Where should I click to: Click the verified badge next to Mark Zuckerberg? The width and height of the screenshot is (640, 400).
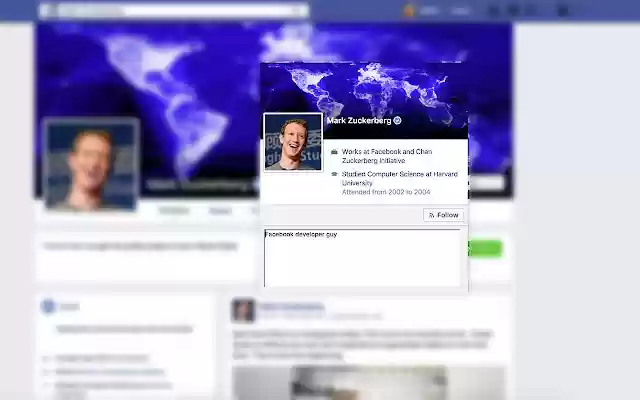pos(397,120)
